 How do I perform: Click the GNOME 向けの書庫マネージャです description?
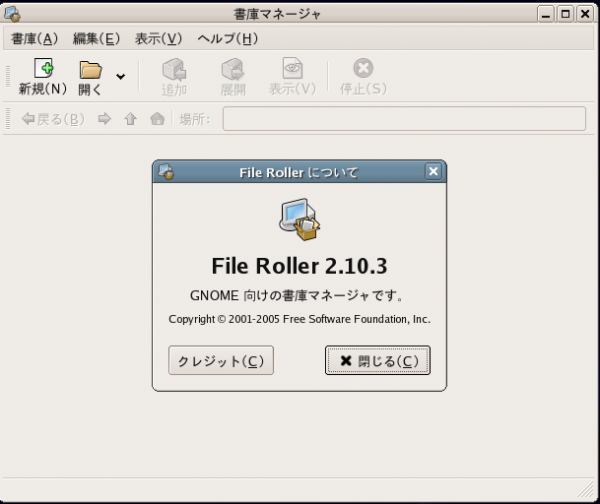(297, 295)
